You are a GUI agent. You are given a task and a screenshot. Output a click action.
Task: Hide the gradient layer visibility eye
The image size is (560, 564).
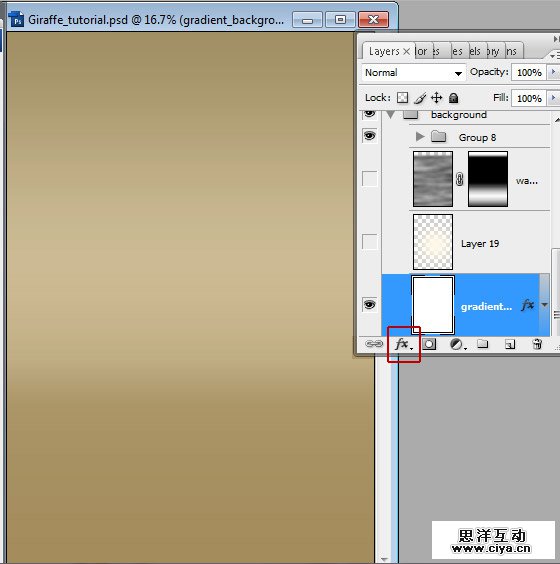pyautogui.click(x=369, y=305)
